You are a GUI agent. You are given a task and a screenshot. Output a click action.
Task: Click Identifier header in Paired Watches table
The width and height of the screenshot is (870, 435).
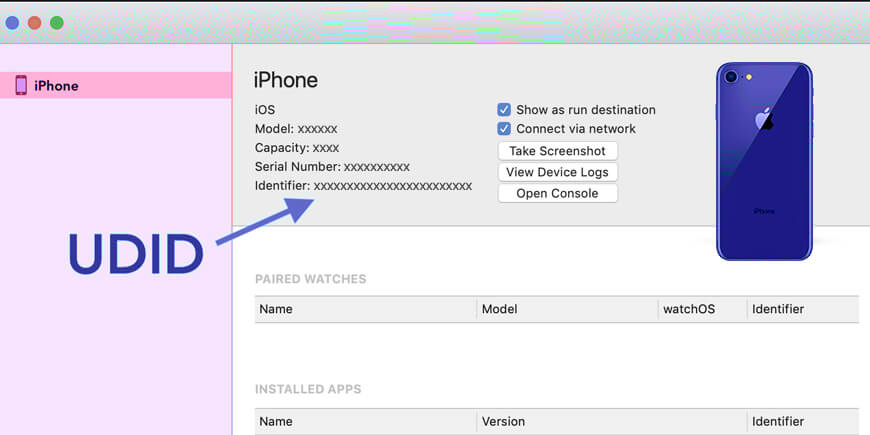(778, 309)
